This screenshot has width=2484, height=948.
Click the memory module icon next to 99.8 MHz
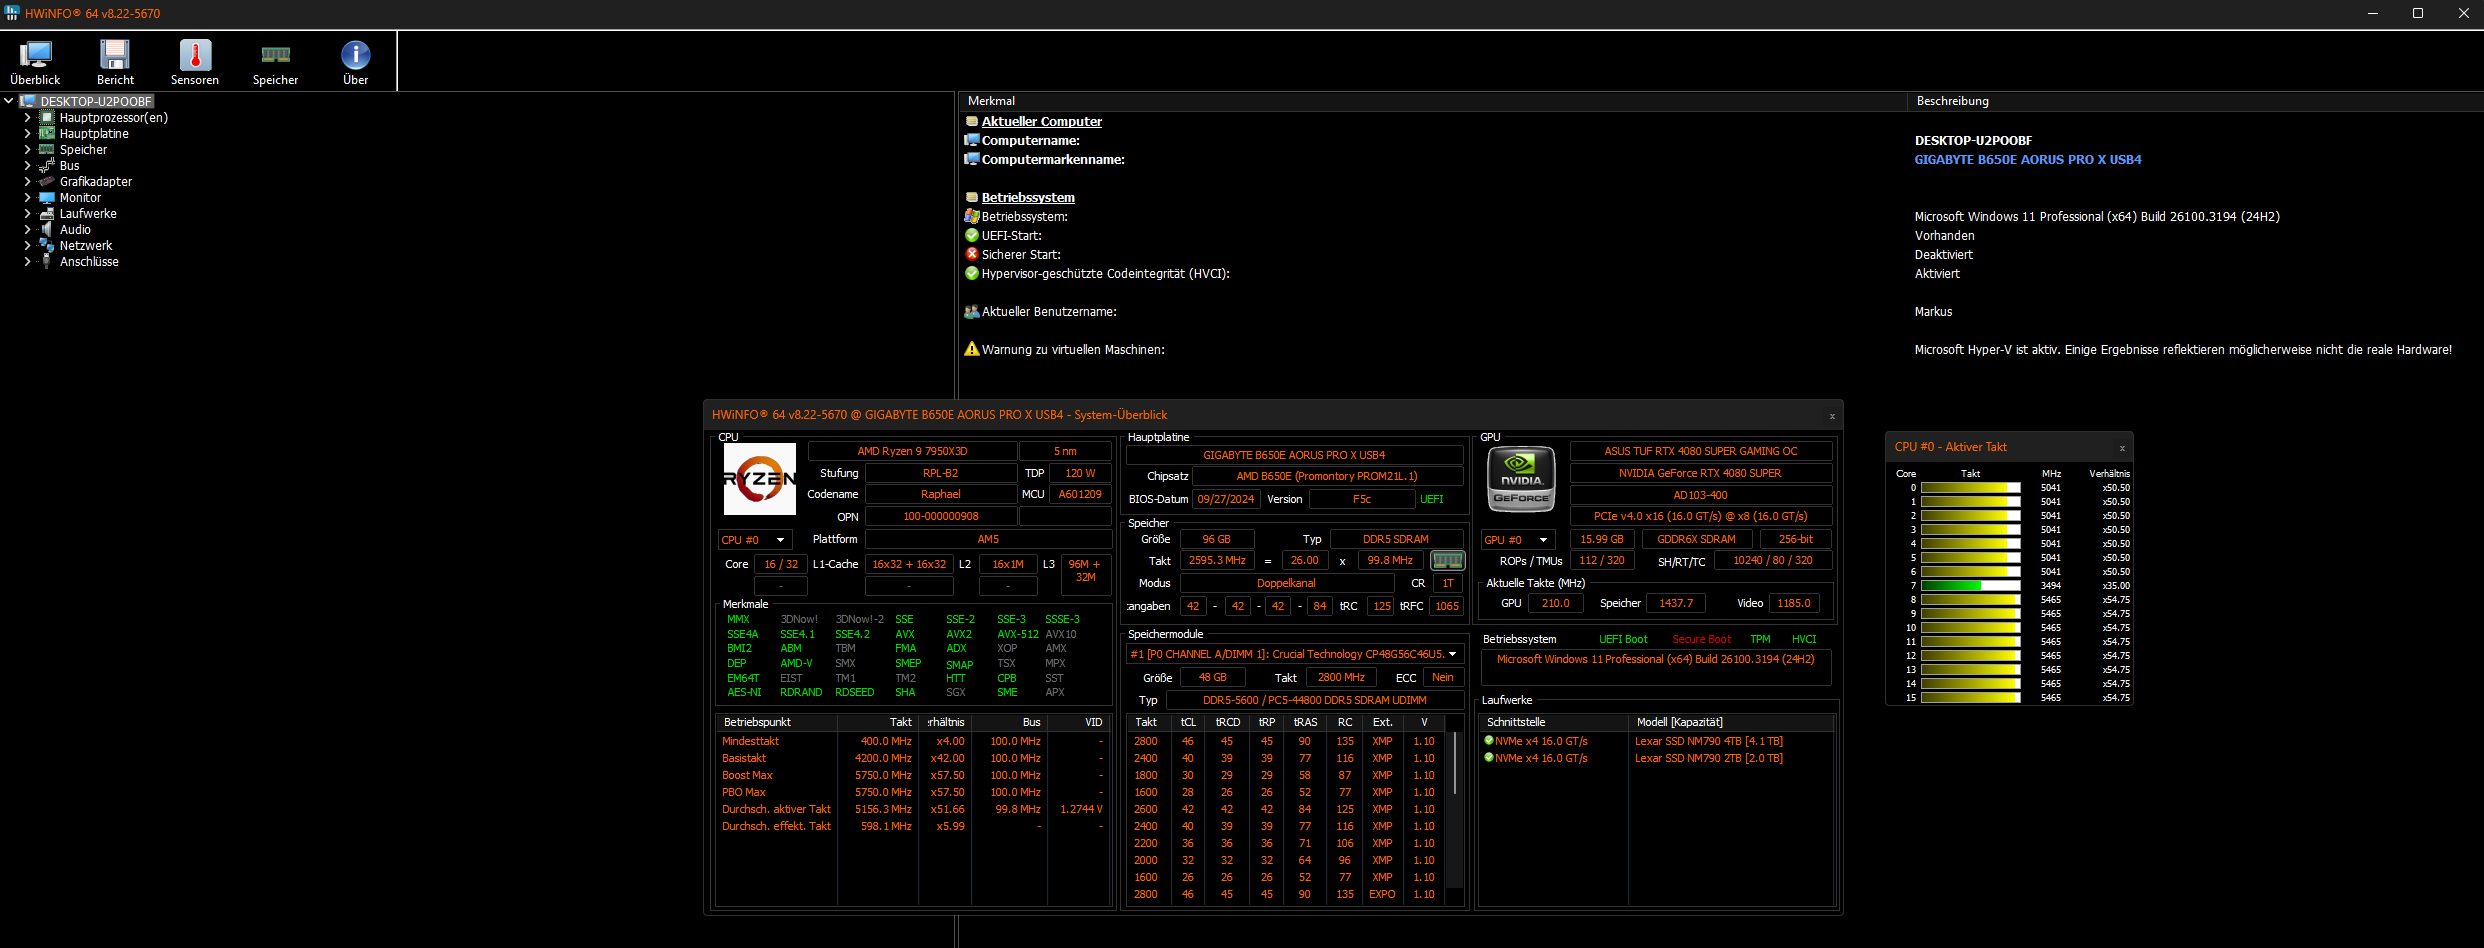1448,561
